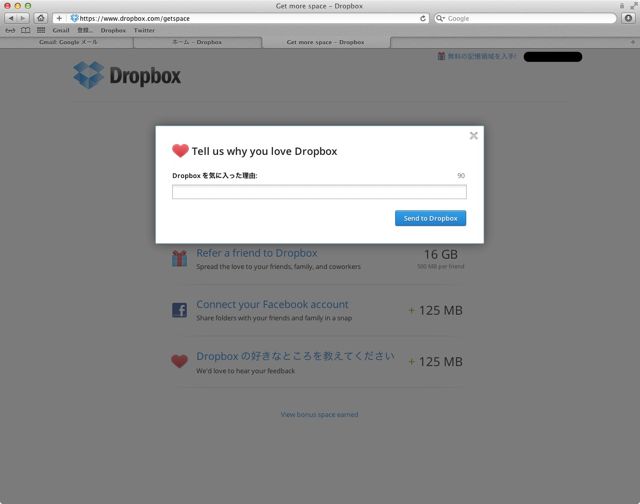This screenshot has width=640, height=504.
Task: Focus the Dropbox feedback text field
Action: pyautogui.click(x=319, y=192)
